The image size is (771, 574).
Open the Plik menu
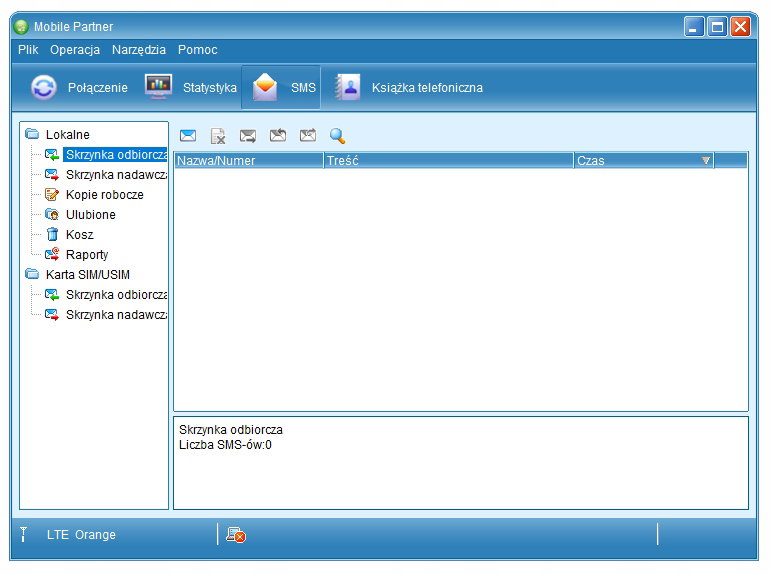tap(28, 50)
